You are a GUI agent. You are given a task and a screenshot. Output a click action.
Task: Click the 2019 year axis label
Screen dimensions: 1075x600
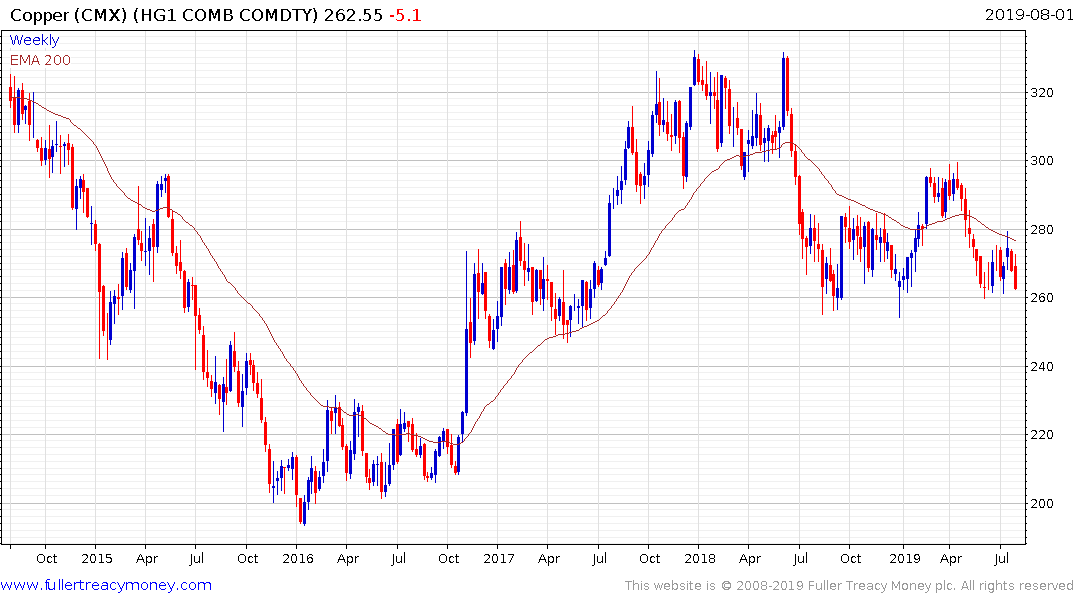tap(905, 558)
